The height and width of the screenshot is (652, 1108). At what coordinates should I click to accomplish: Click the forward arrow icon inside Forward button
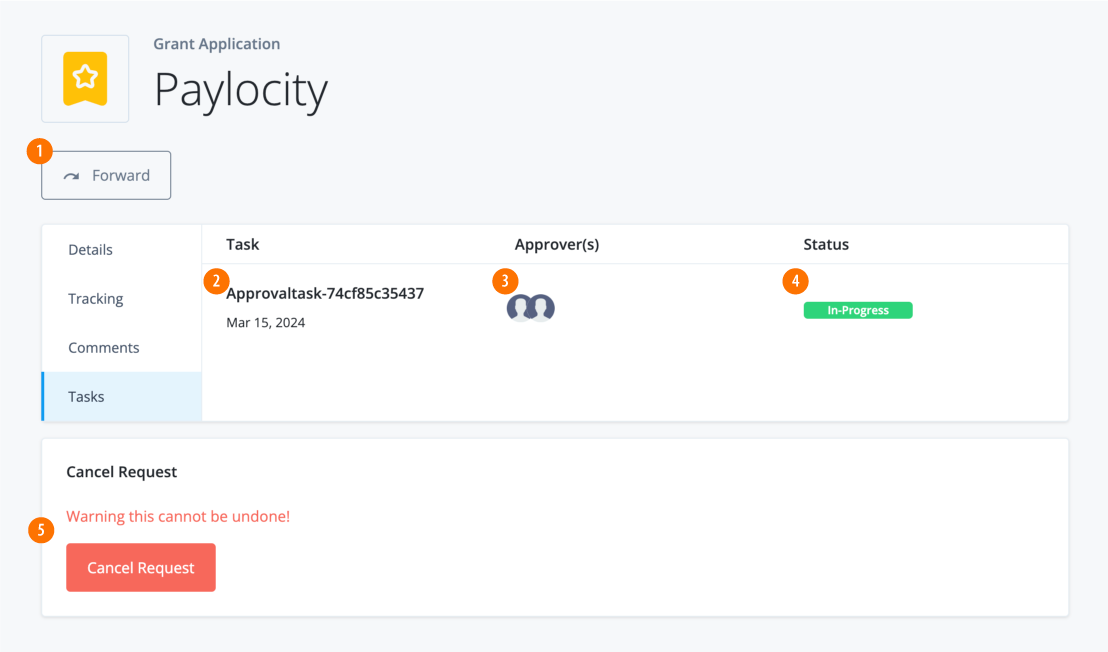pos(73,175)
